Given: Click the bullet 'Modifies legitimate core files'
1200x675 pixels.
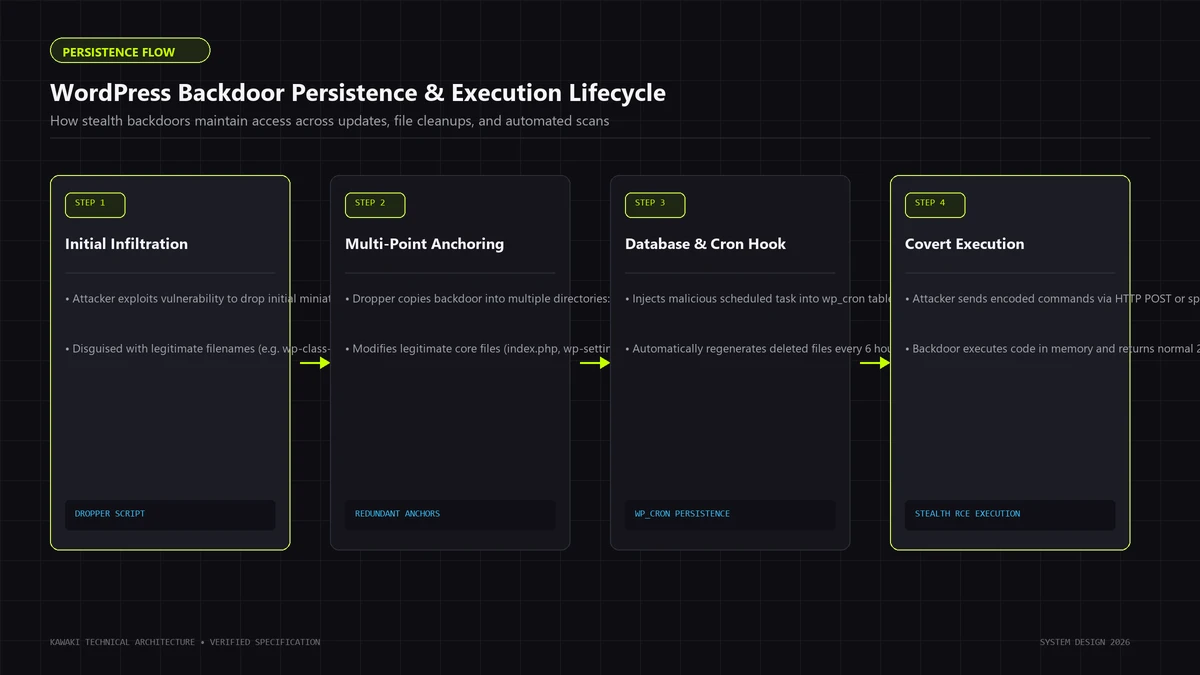Looking at the screenshot, I should point(478,349).
